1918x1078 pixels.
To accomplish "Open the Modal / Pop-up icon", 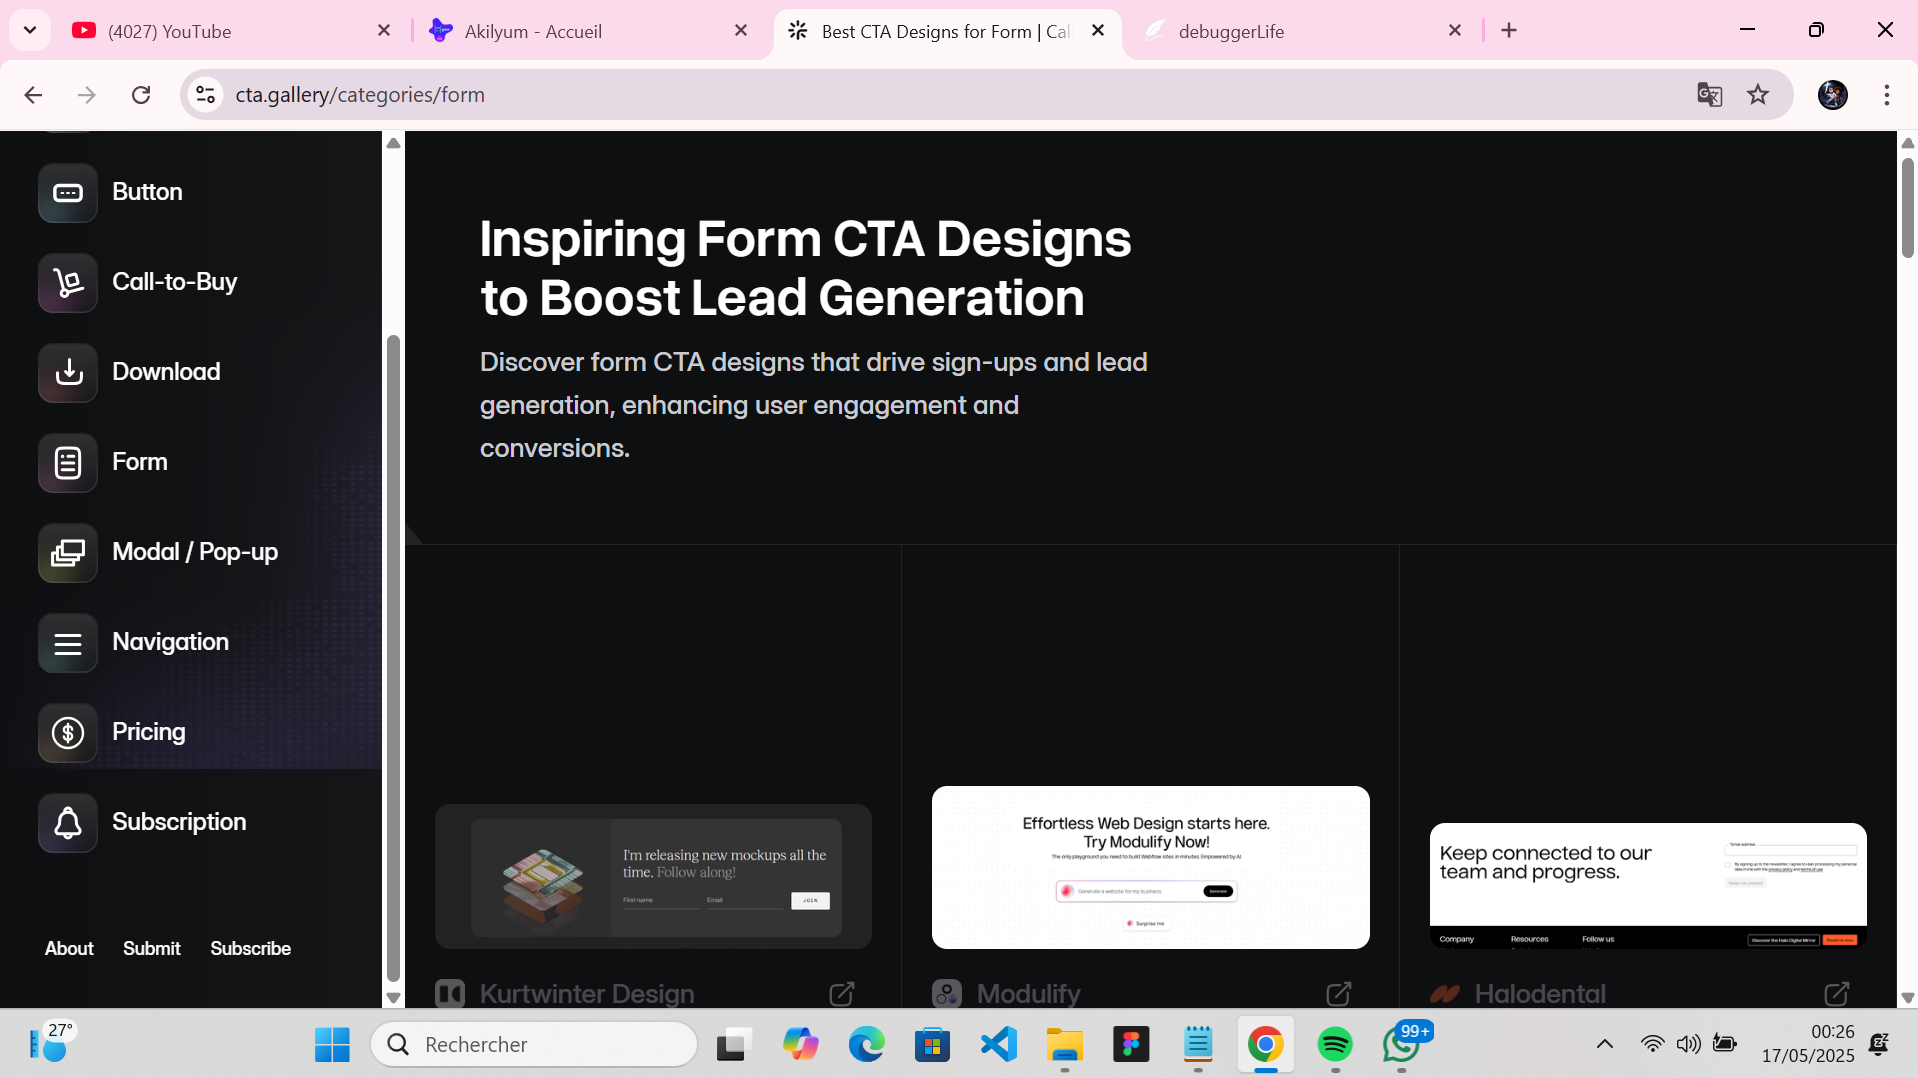I will (x=68, y=553).
